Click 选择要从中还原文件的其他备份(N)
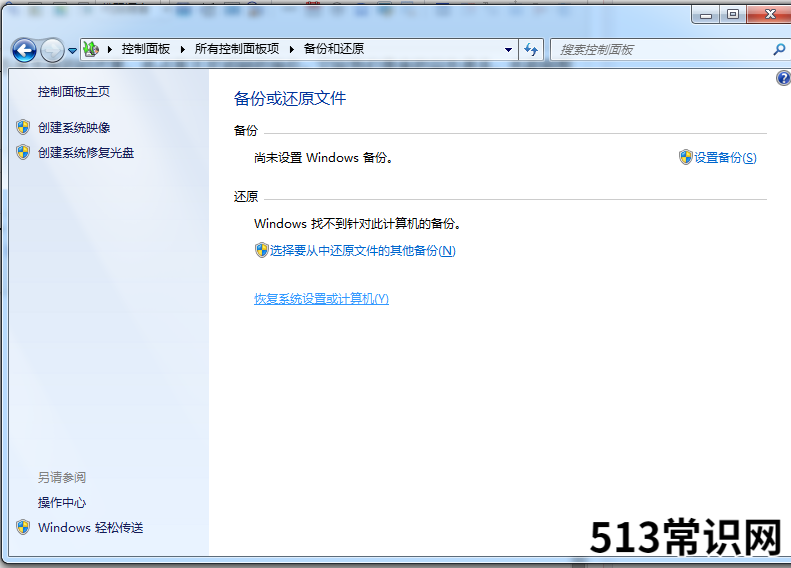The height and width of the screenshot is (568, 791). 363,250
